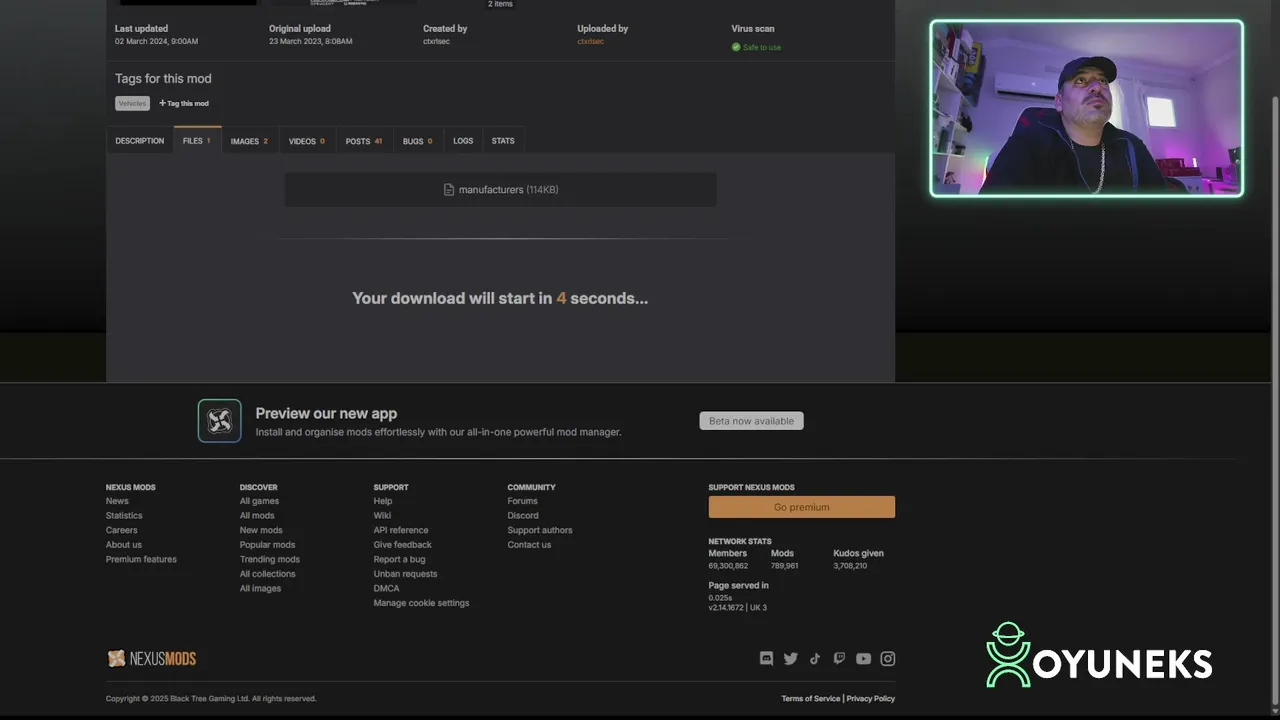The width and height of the screenshot is (1280, 720).
Task: Open Give feedback link
Action: point(403,545)
